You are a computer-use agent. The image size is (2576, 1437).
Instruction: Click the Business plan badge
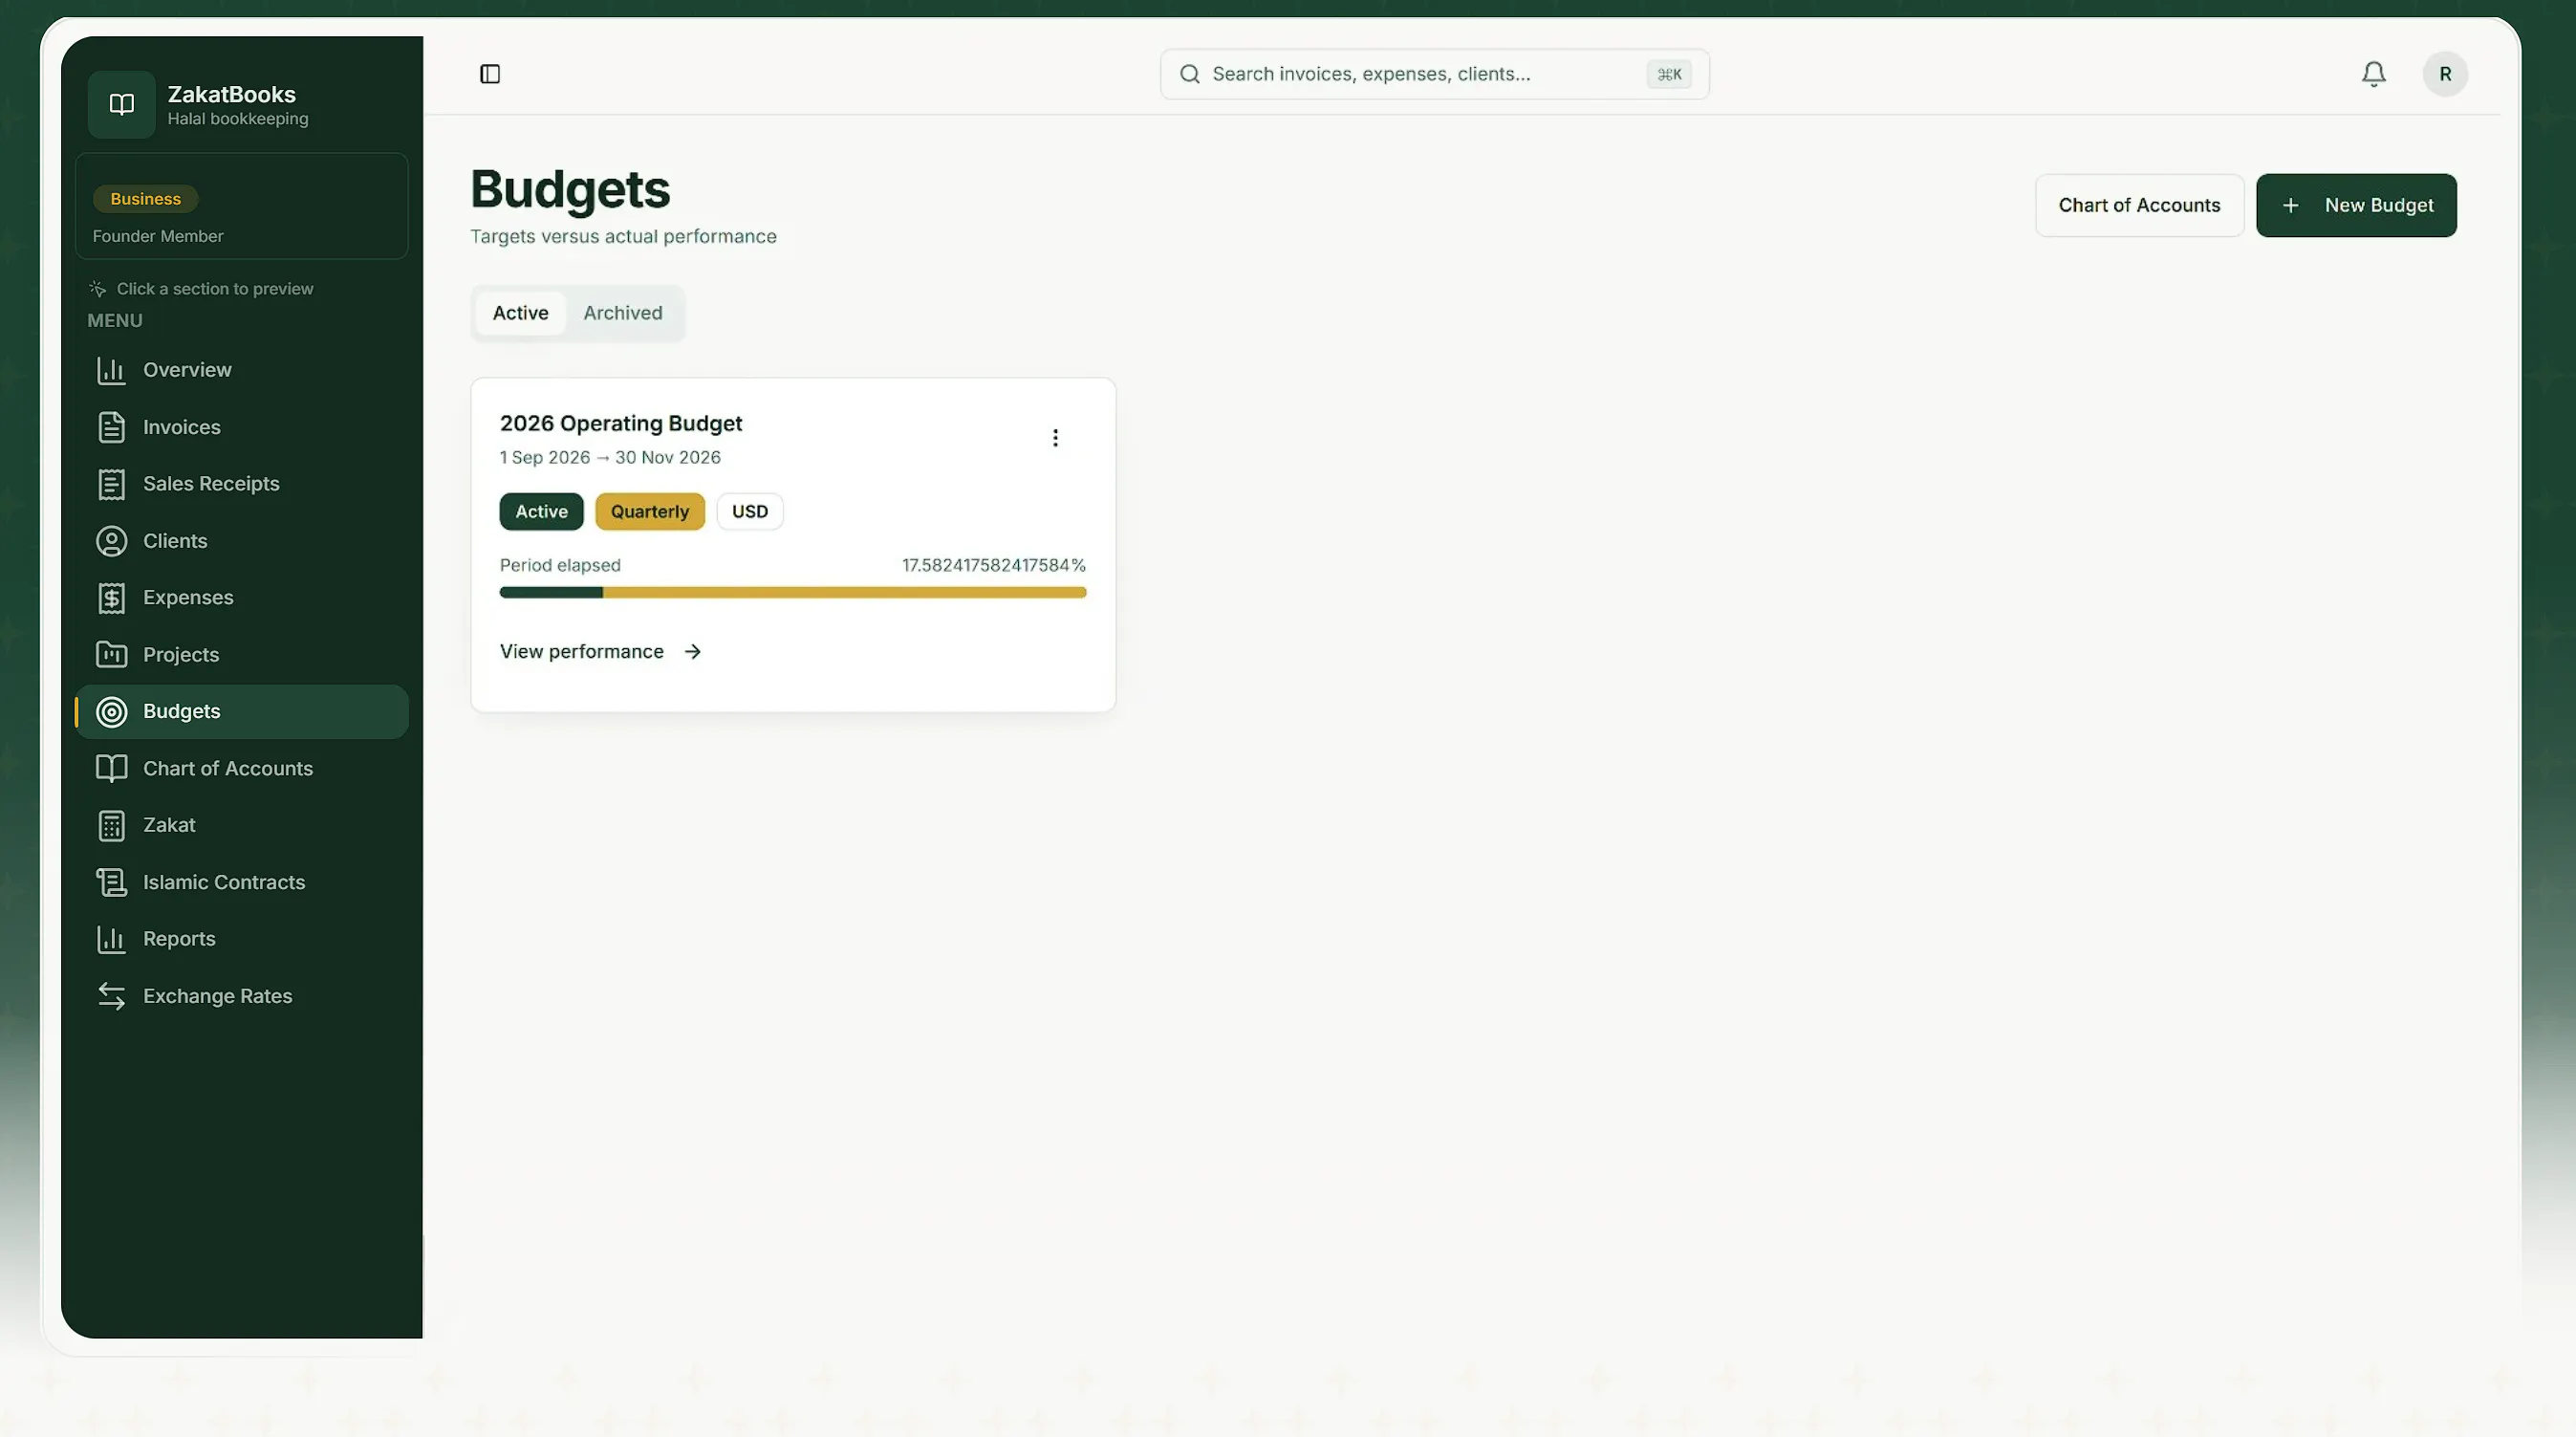pos(146,199)
